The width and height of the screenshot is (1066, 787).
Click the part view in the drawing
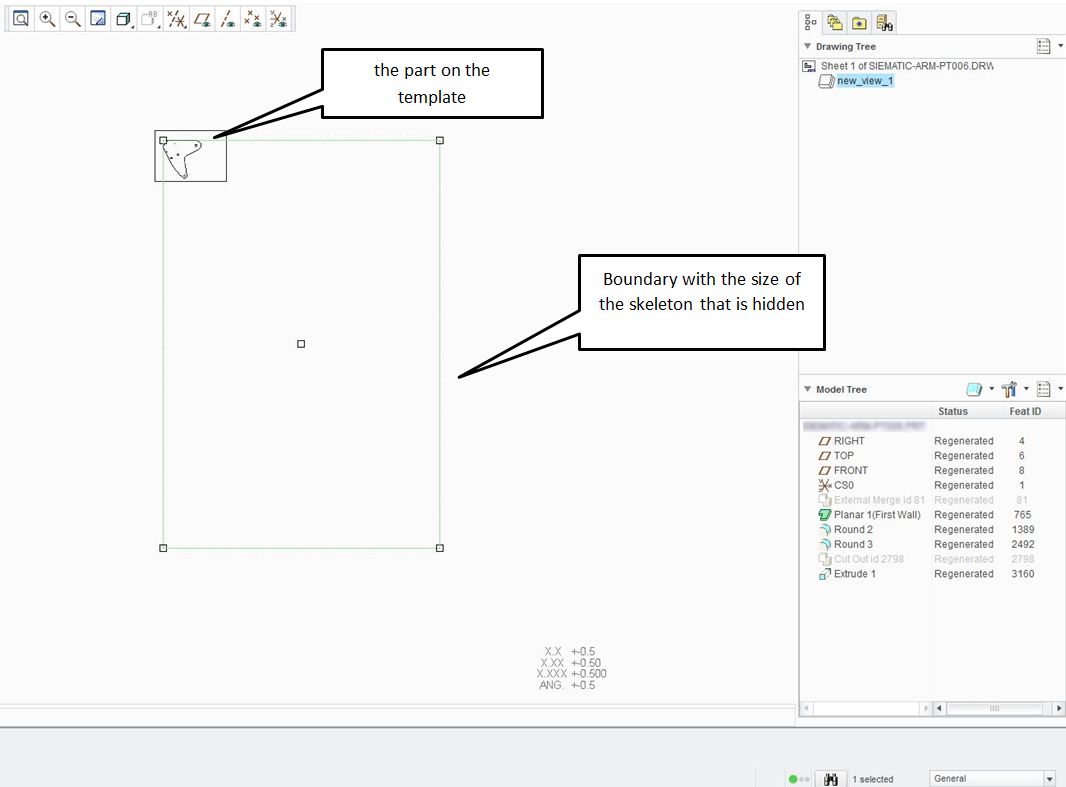coord(182,158)
